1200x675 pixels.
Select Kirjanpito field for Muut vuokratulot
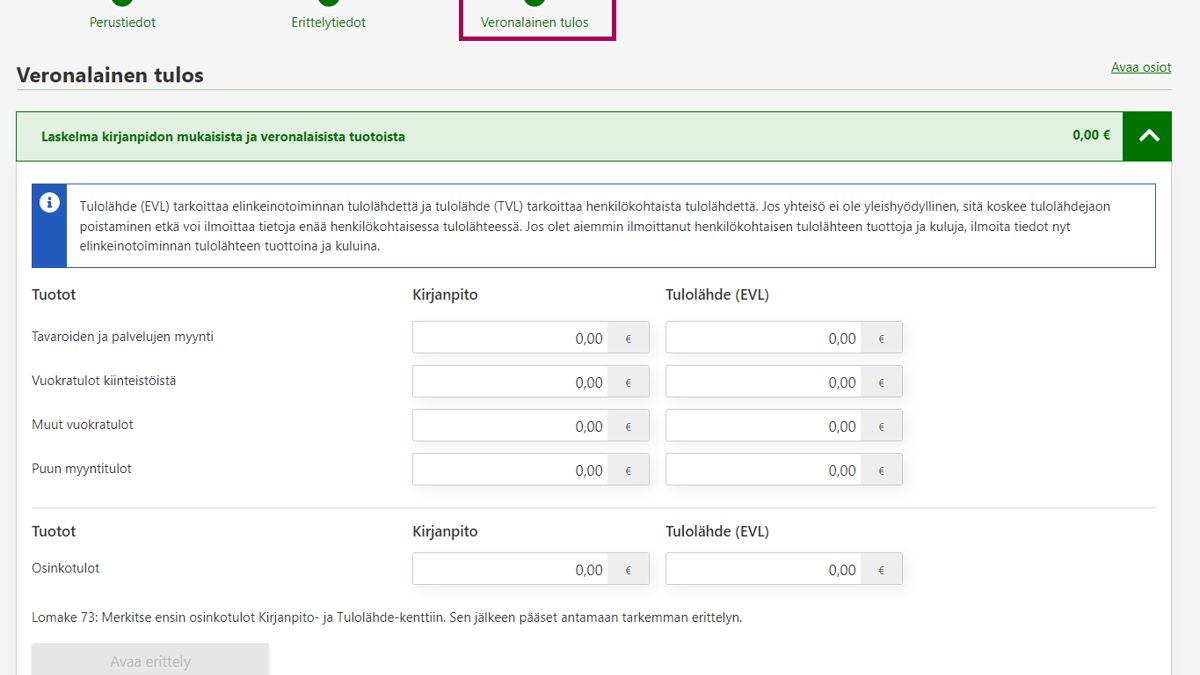click(x=510, y=426)
